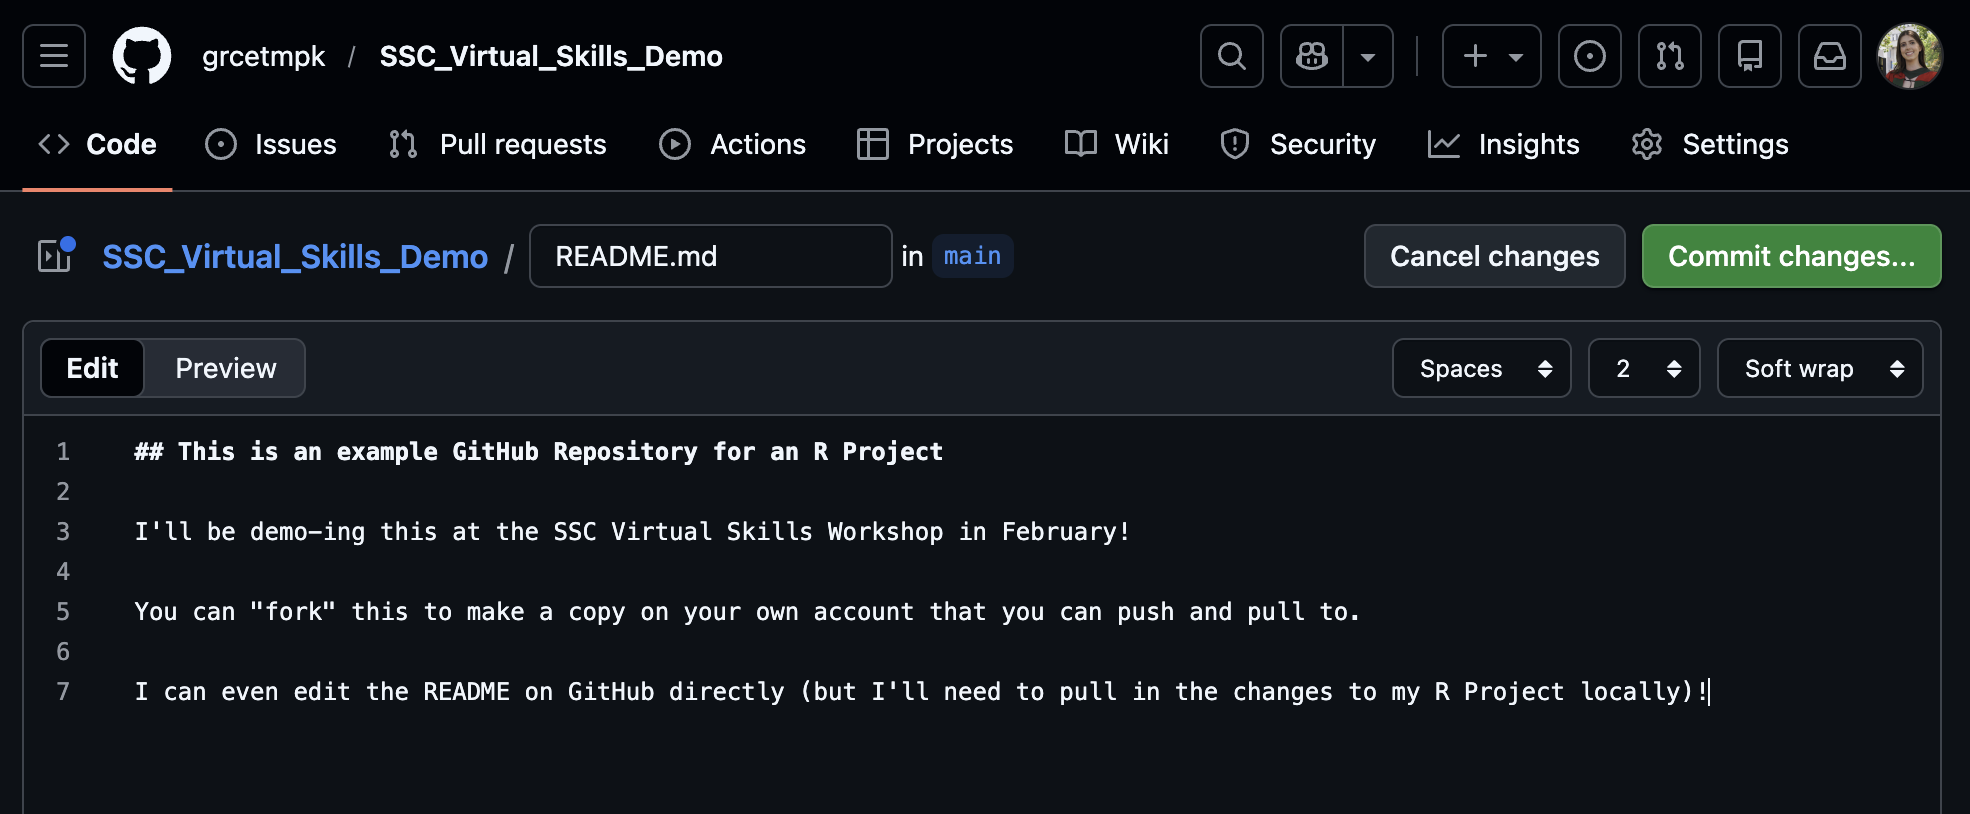This screenshot has height=814, width=1970.
Task: Expand the create new plus dropdown
Action: (x=1491, y=56)
